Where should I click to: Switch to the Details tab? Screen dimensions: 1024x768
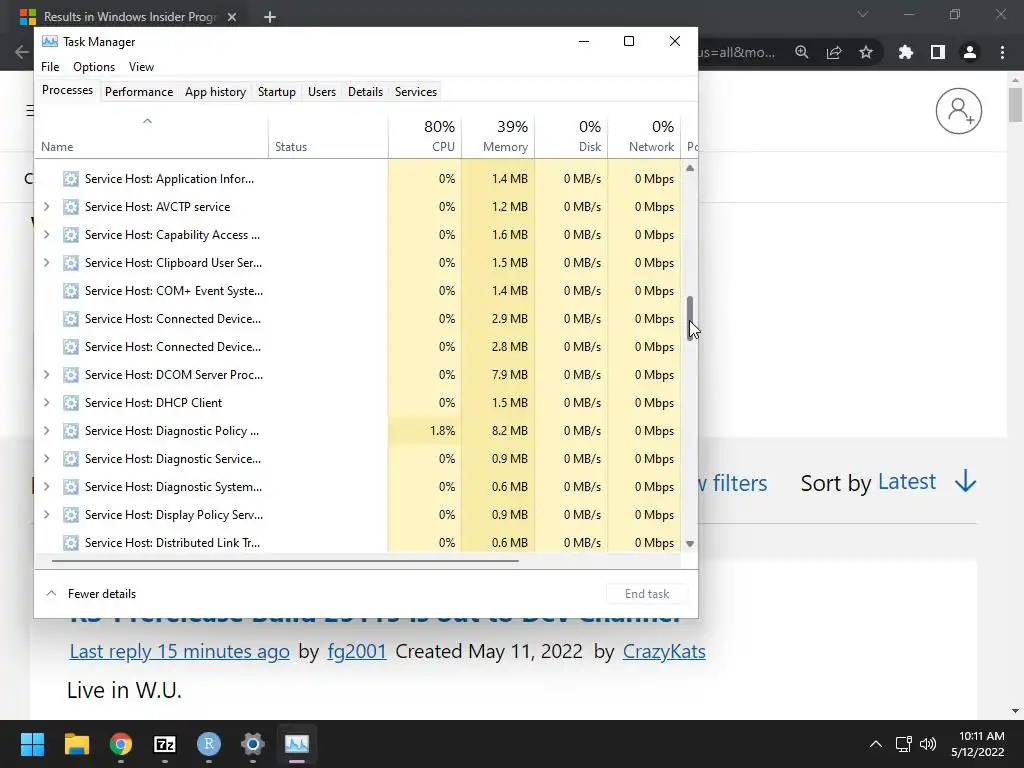tap(365, 92)
